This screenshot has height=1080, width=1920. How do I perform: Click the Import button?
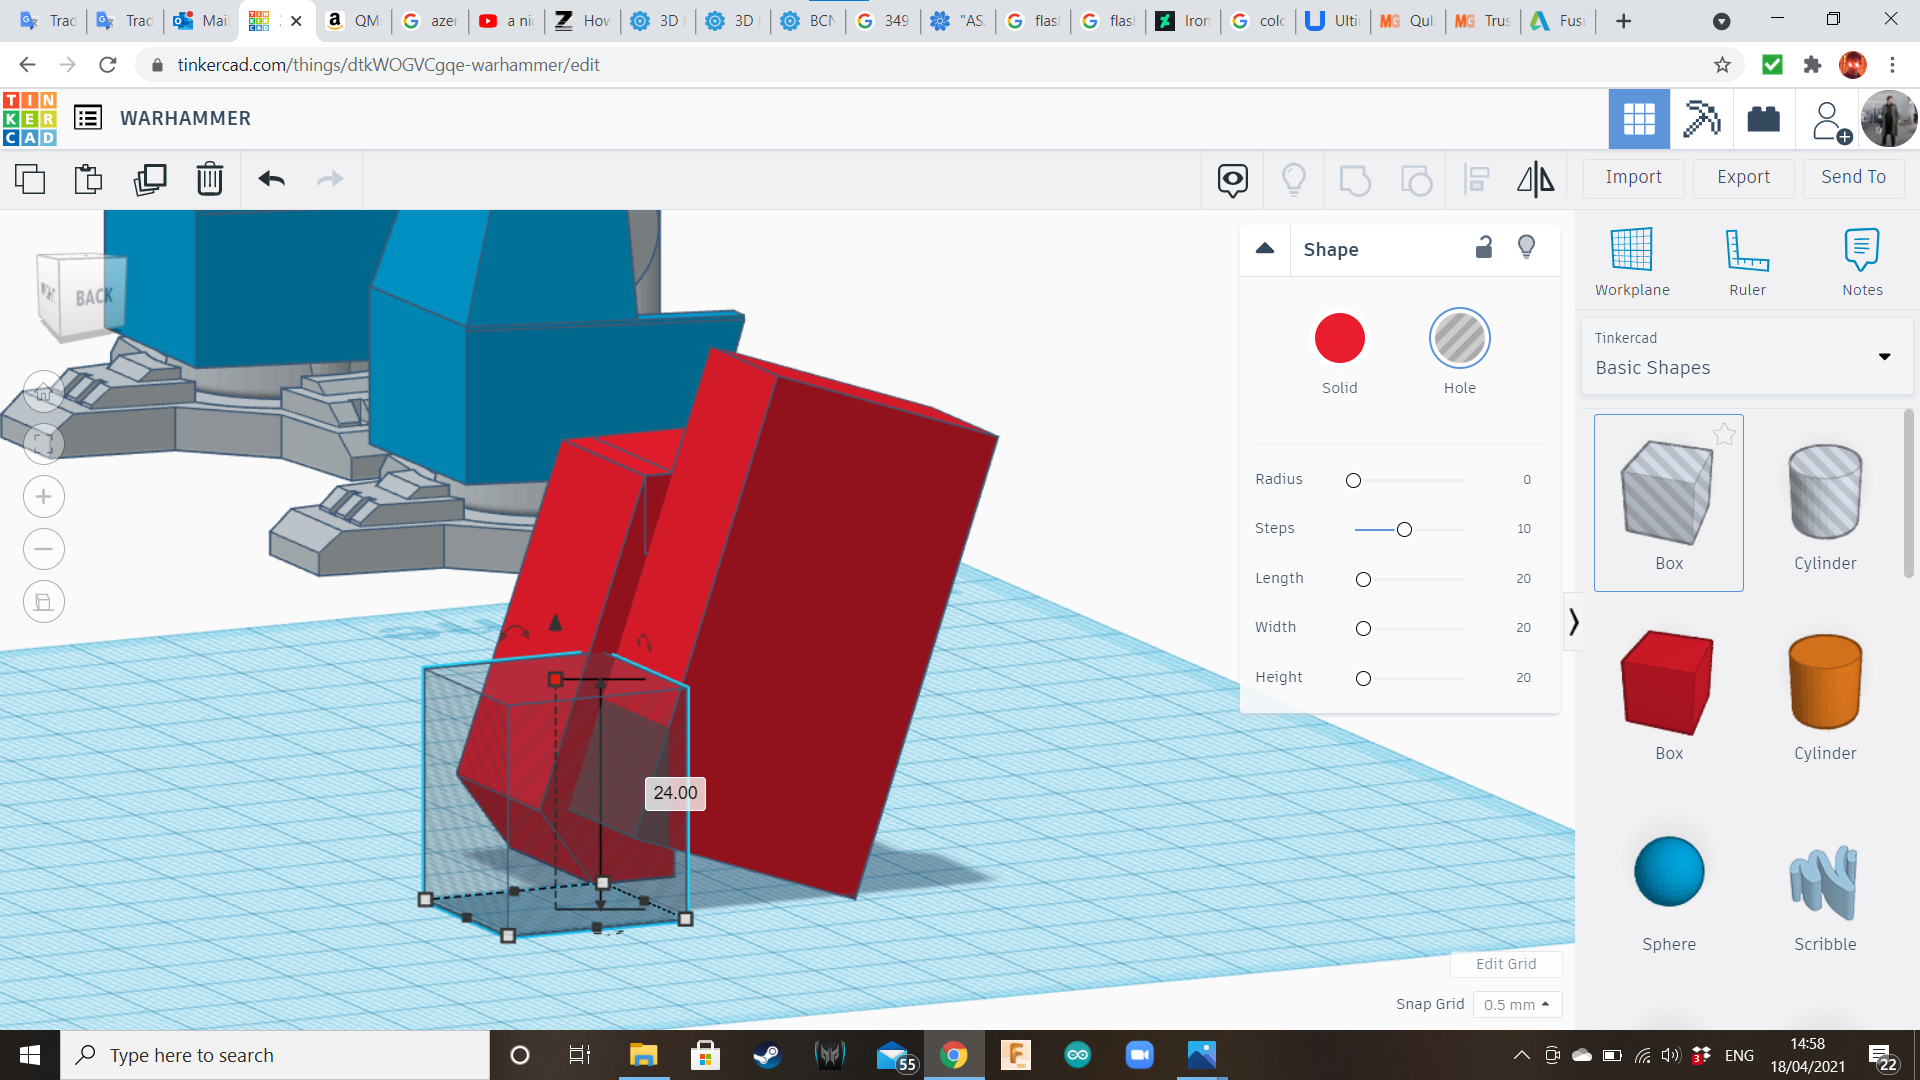coord(1633,177)
